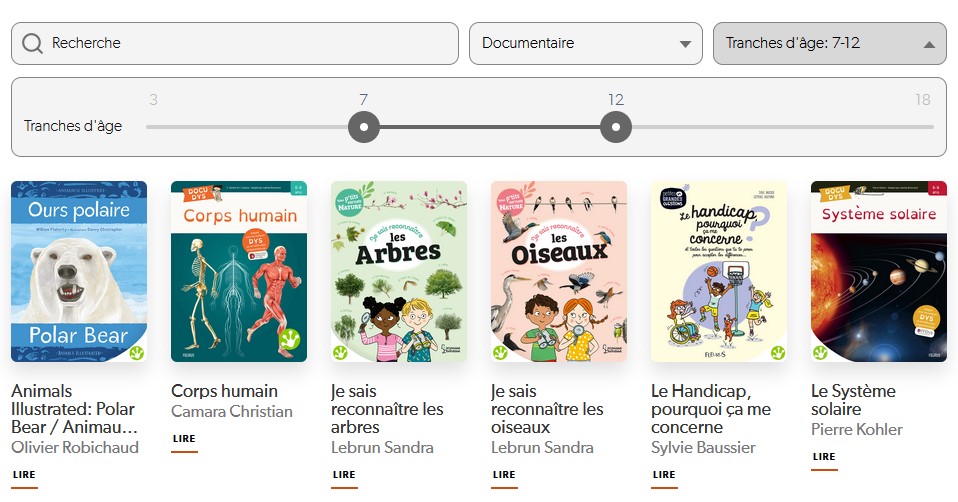958x502 pixels.
Task: Click title Je sais reconnaître les arbres
Action: pyautogui.click(x=387, y=409)
